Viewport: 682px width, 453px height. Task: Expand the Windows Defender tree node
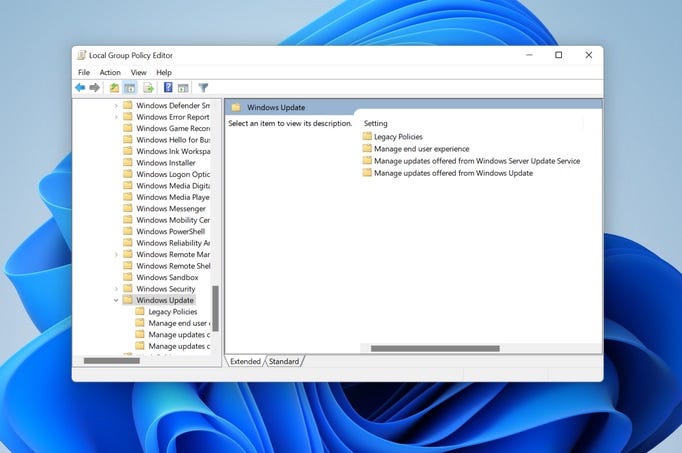coord(116,106)
